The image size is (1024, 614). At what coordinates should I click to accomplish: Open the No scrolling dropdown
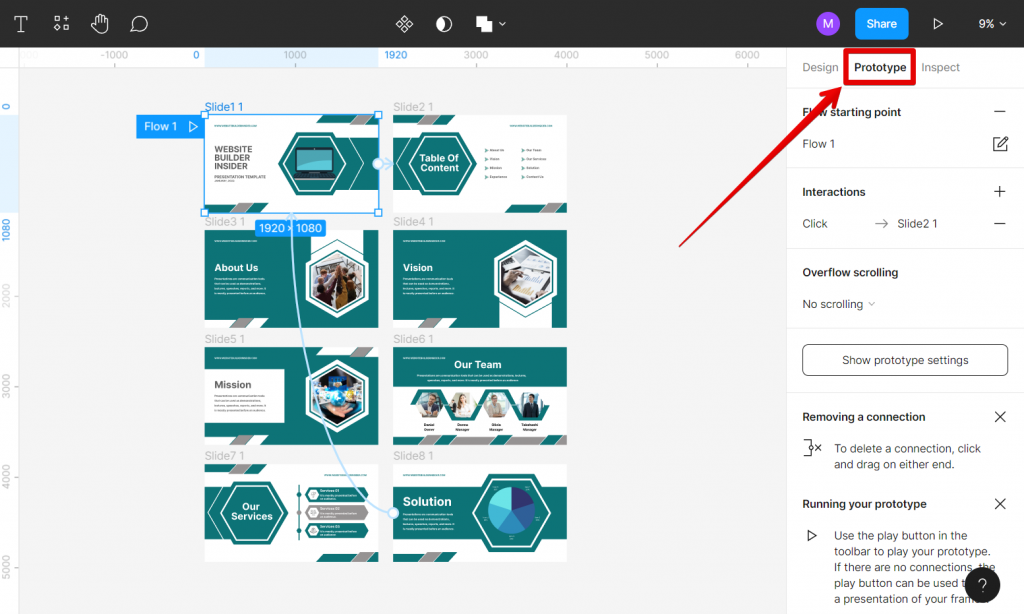click(838, 304)
